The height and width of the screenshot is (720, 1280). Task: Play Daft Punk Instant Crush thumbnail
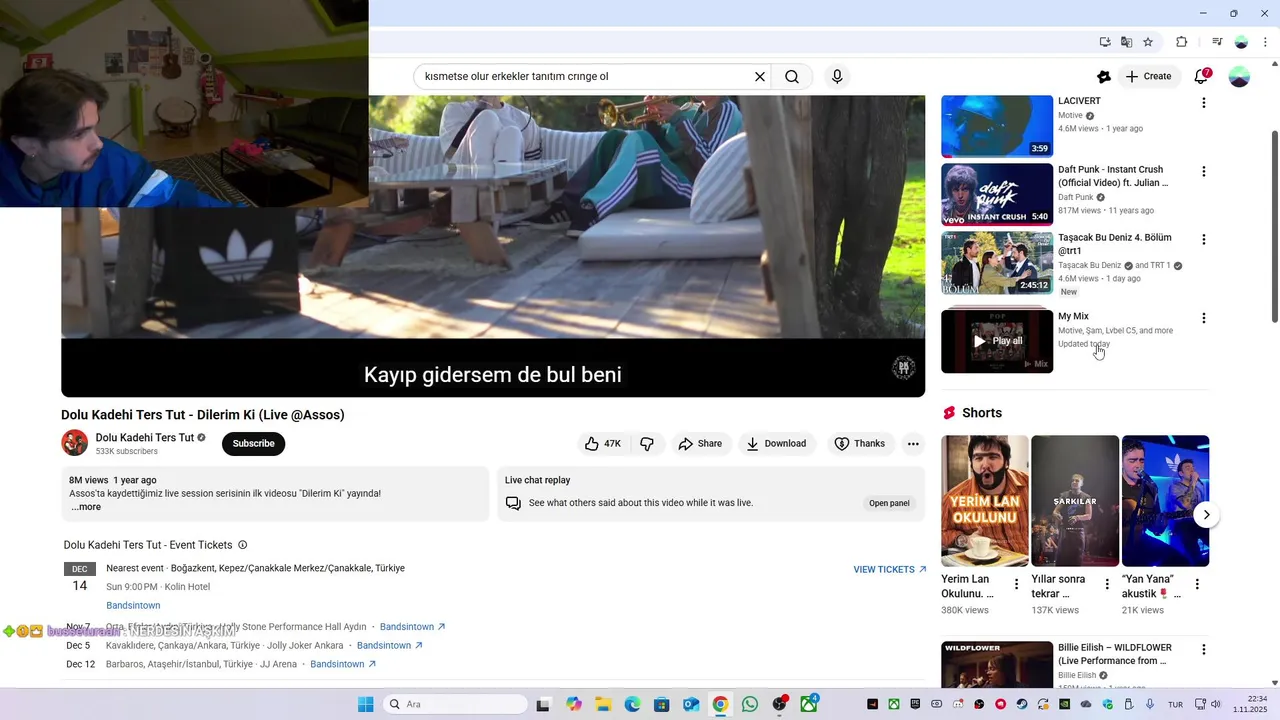point(997,194)
